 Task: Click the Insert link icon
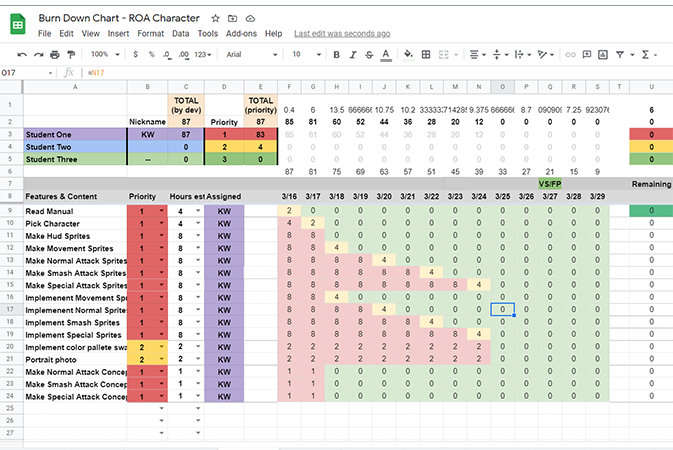tap(570, 55)
